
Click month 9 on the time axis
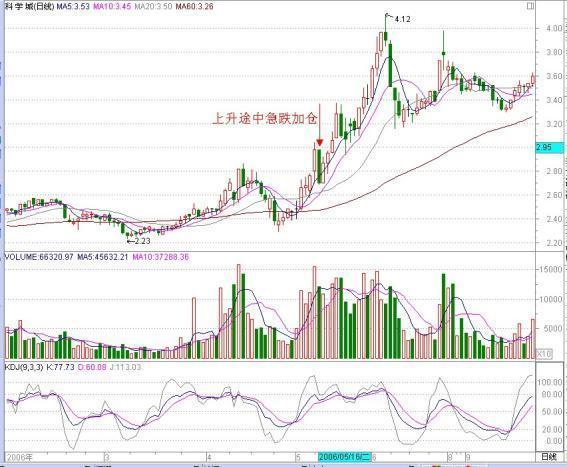click(468, 457)
